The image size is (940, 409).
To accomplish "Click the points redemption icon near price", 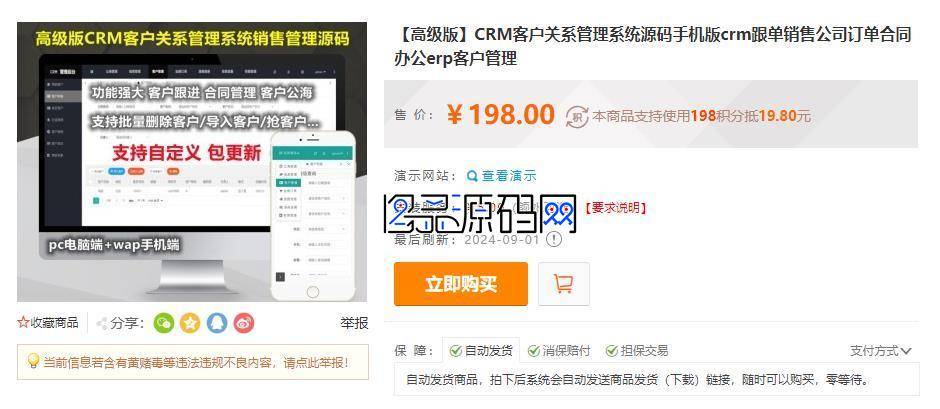I will click(x=577, y=116).
